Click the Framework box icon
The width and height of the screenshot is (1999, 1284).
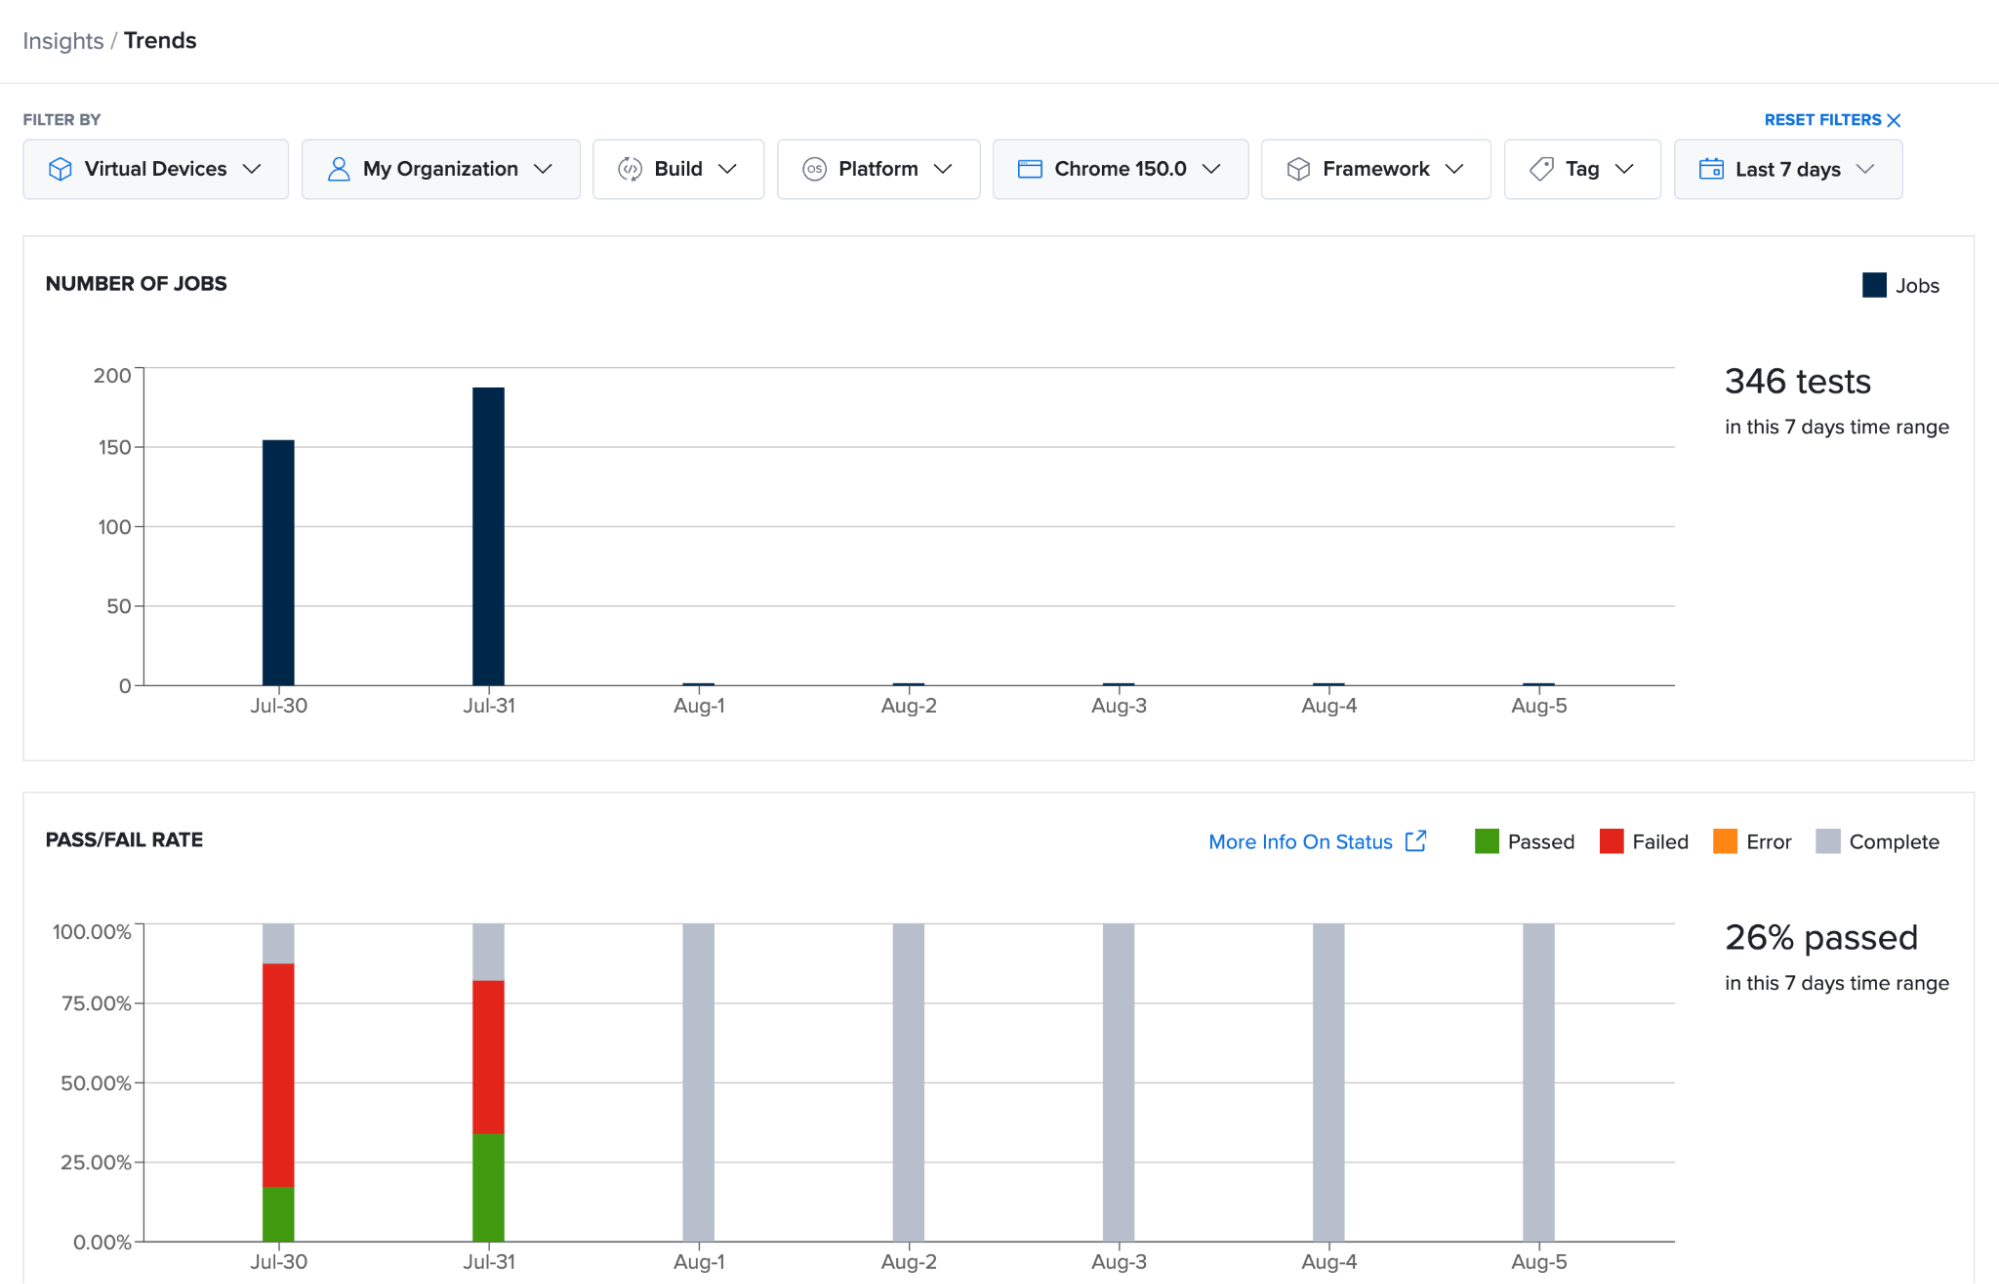click(1298, 169)
